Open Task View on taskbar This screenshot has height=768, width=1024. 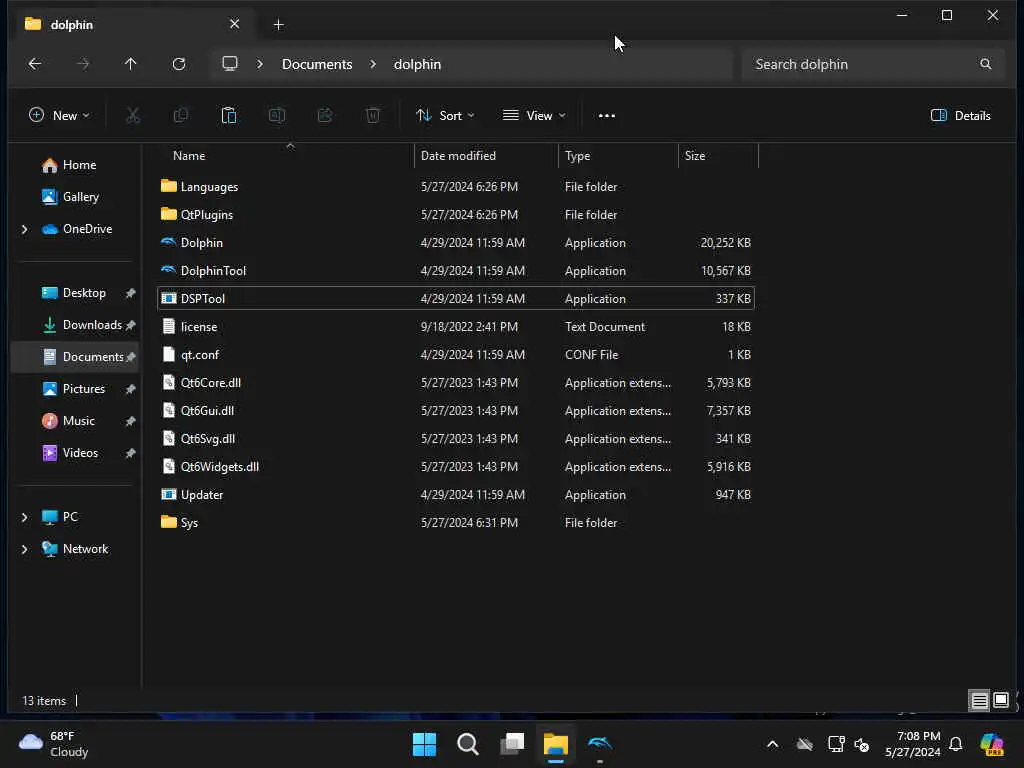click(x=512, y=744)
